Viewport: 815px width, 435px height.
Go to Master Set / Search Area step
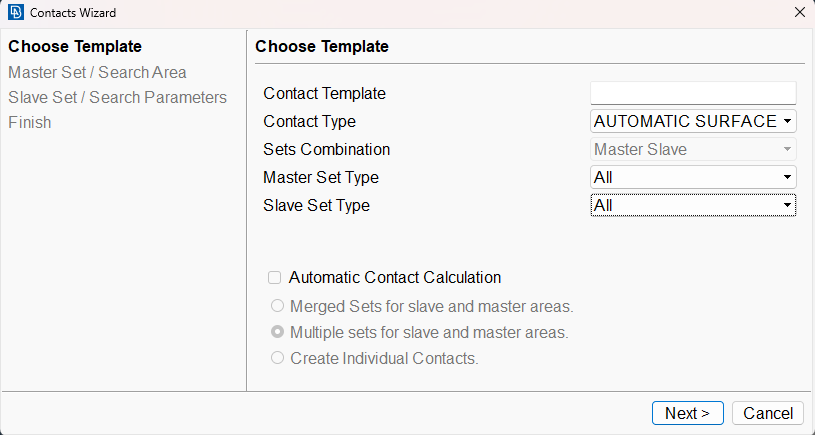coord(97,72)
